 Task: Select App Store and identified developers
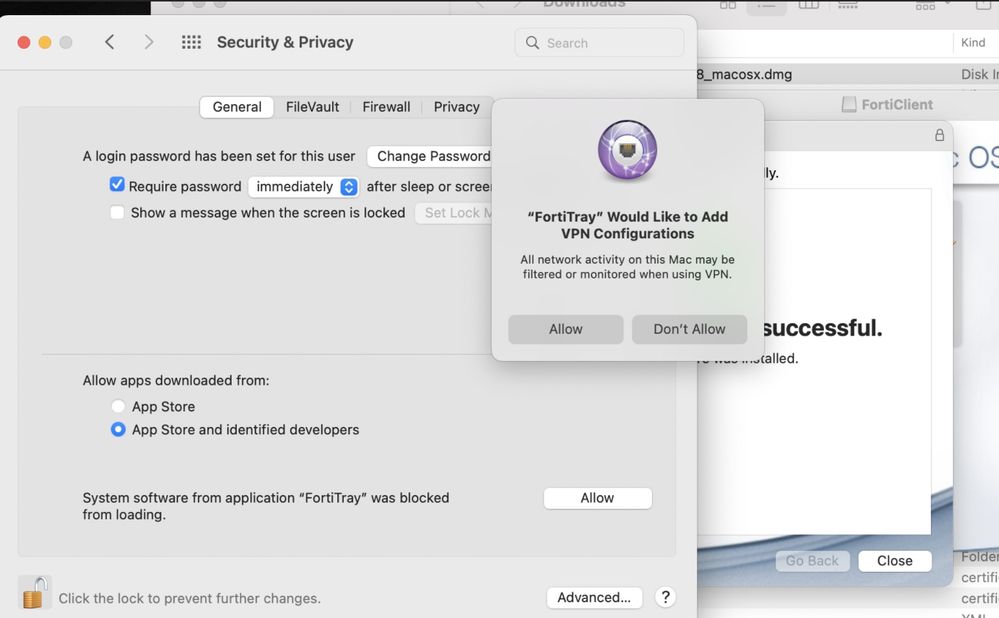[x=118, y=429]
